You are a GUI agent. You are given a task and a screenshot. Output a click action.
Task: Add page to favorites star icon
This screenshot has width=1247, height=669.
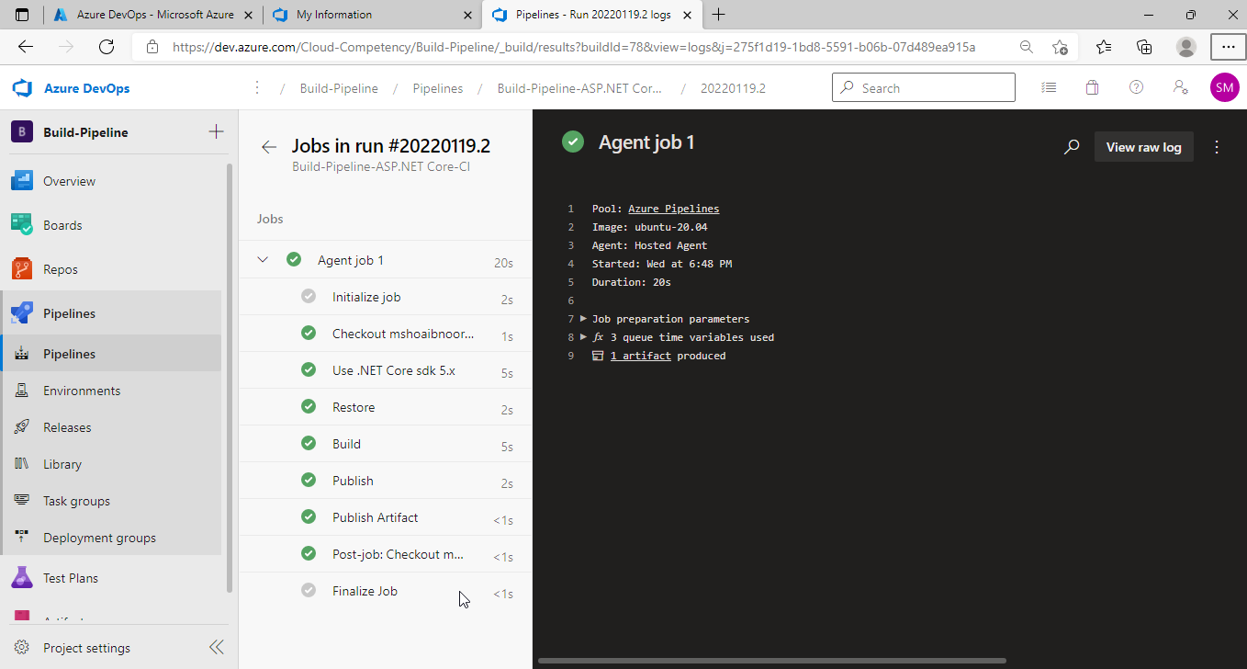click(x=1060, y=47)
